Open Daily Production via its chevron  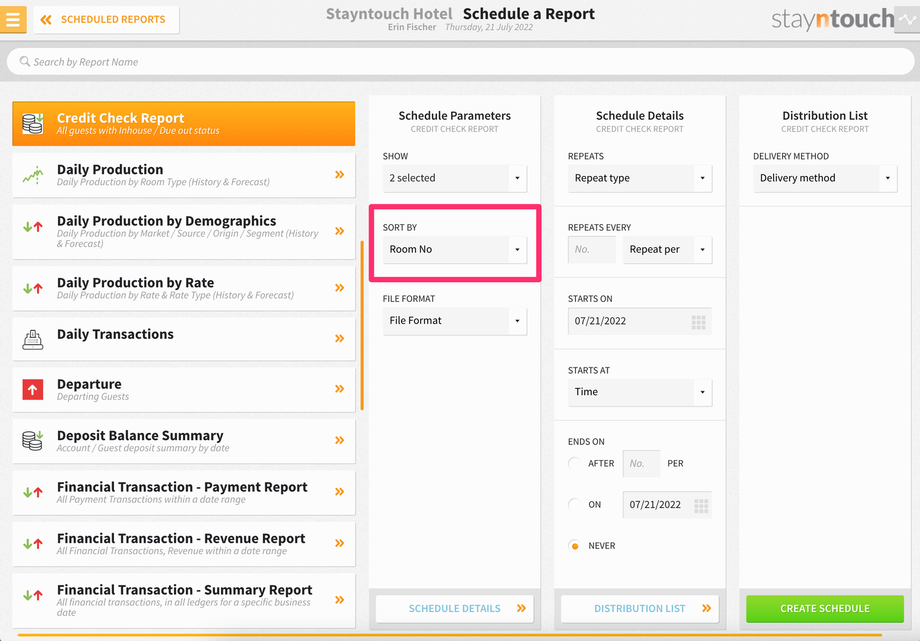tap(339, 174)
